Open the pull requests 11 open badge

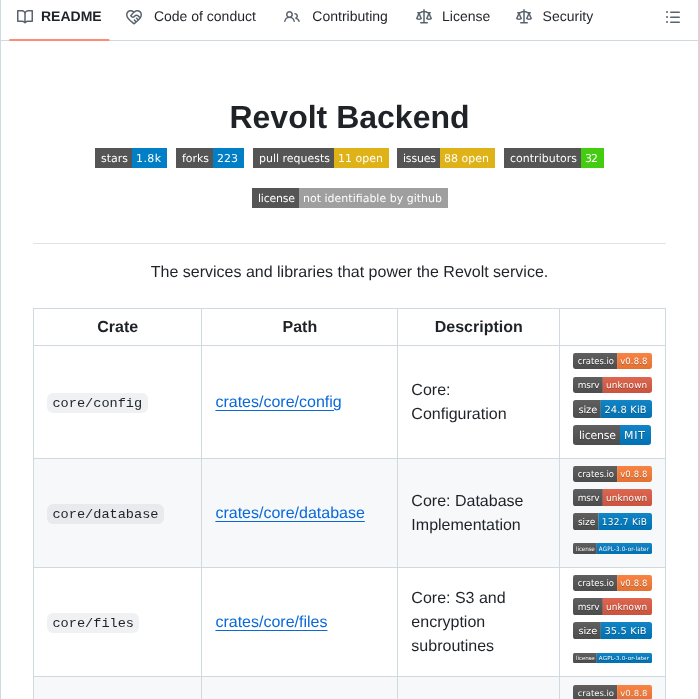click(321, 158)
